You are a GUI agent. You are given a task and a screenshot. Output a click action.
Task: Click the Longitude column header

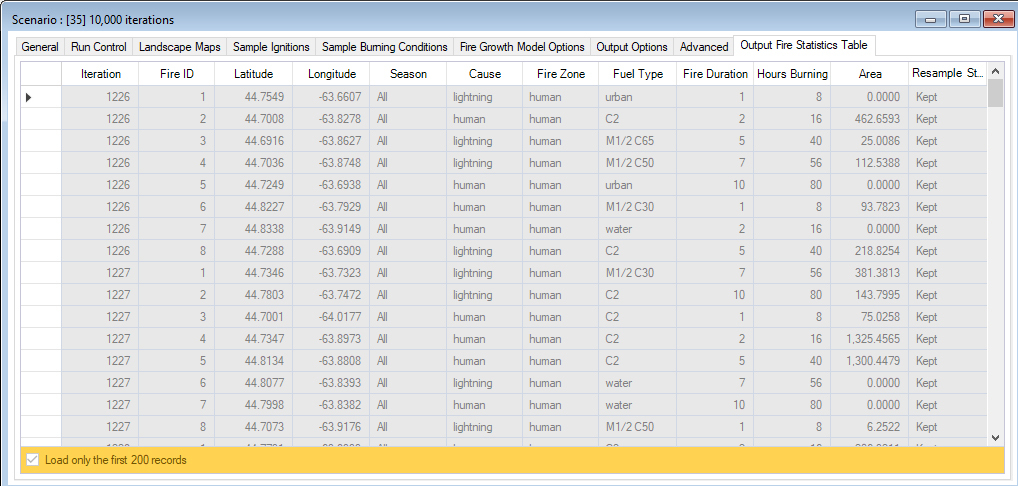click(x=331, y=74)
